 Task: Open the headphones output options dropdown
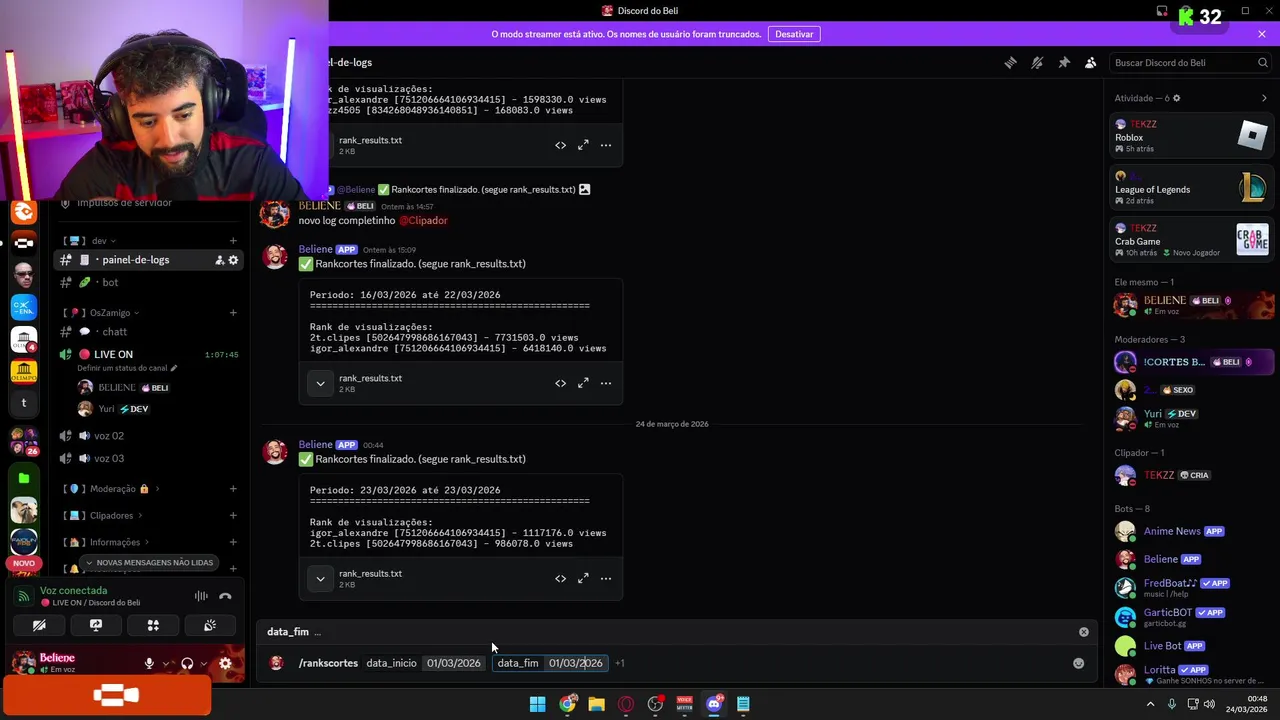[204, 663]
